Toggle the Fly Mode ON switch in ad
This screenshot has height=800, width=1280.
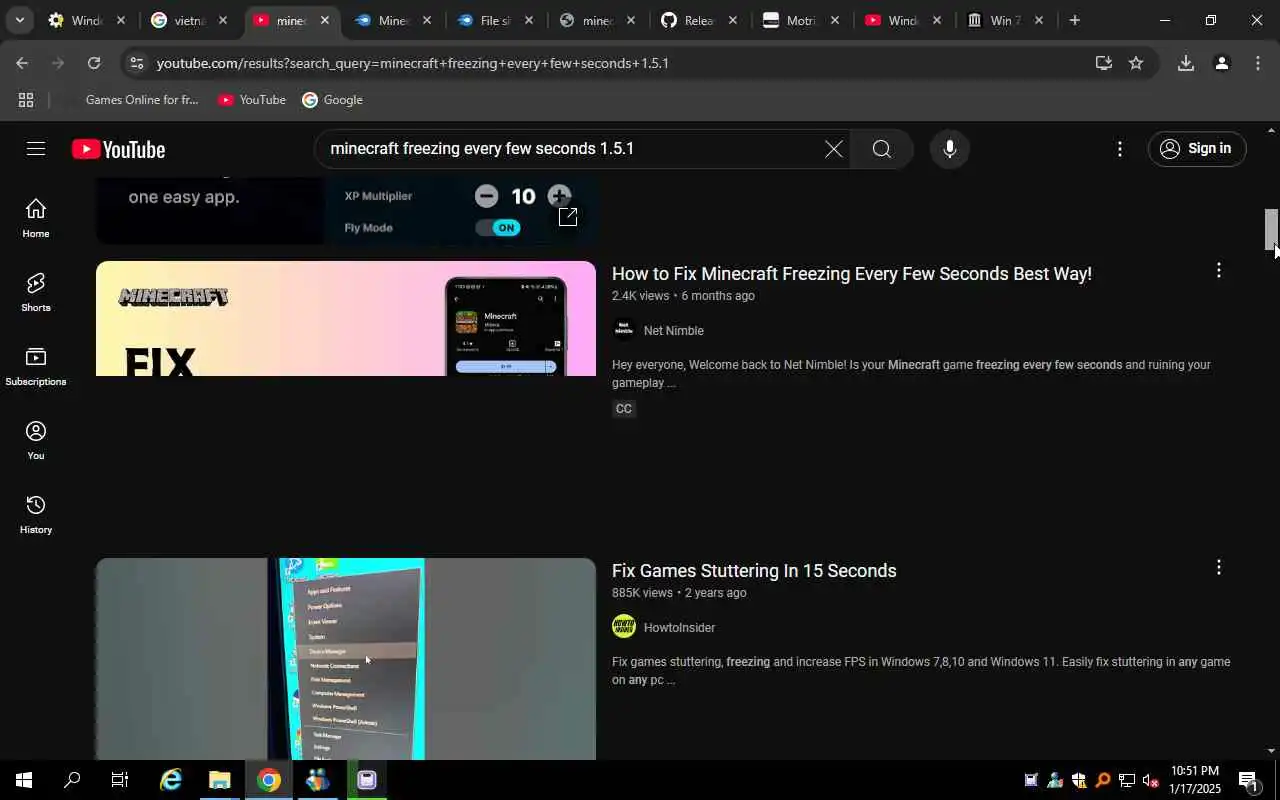pos(498,228)
